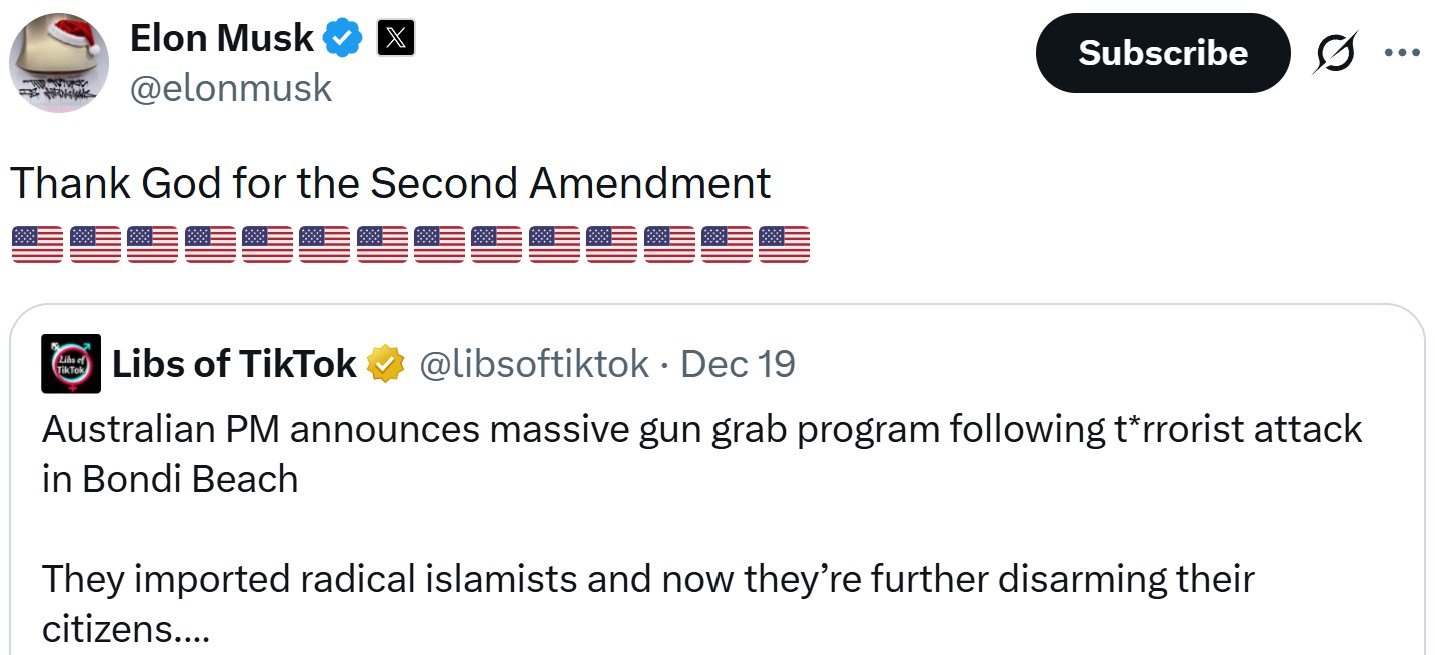Open the Elon Musk display name link
Viewport: 1435px width, 655px height.
point(222,39)
